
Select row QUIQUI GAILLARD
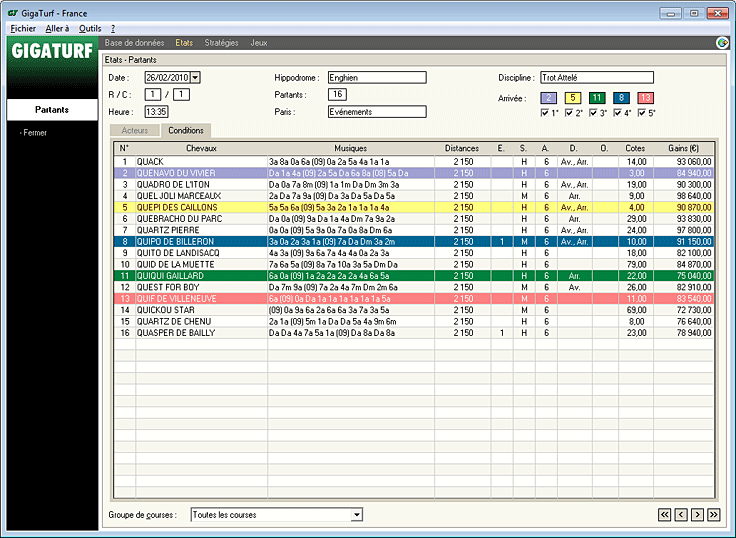coord(414,276)
